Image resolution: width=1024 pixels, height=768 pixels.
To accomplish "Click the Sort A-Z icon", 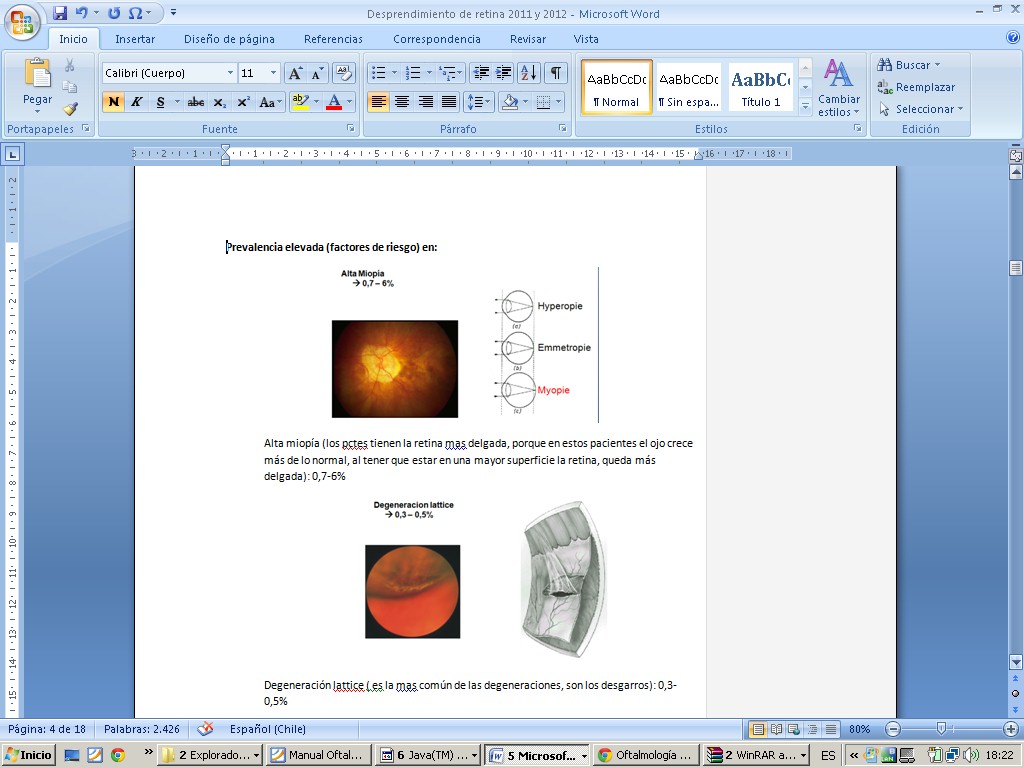I will 529,73.
